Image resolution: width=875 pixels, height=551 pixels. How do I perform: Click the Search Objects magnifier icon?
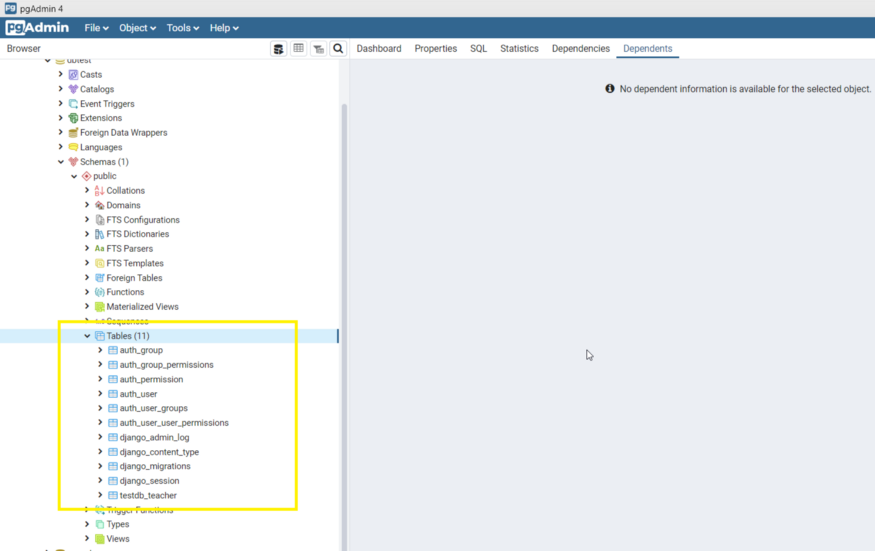click(x=338, y=49)
